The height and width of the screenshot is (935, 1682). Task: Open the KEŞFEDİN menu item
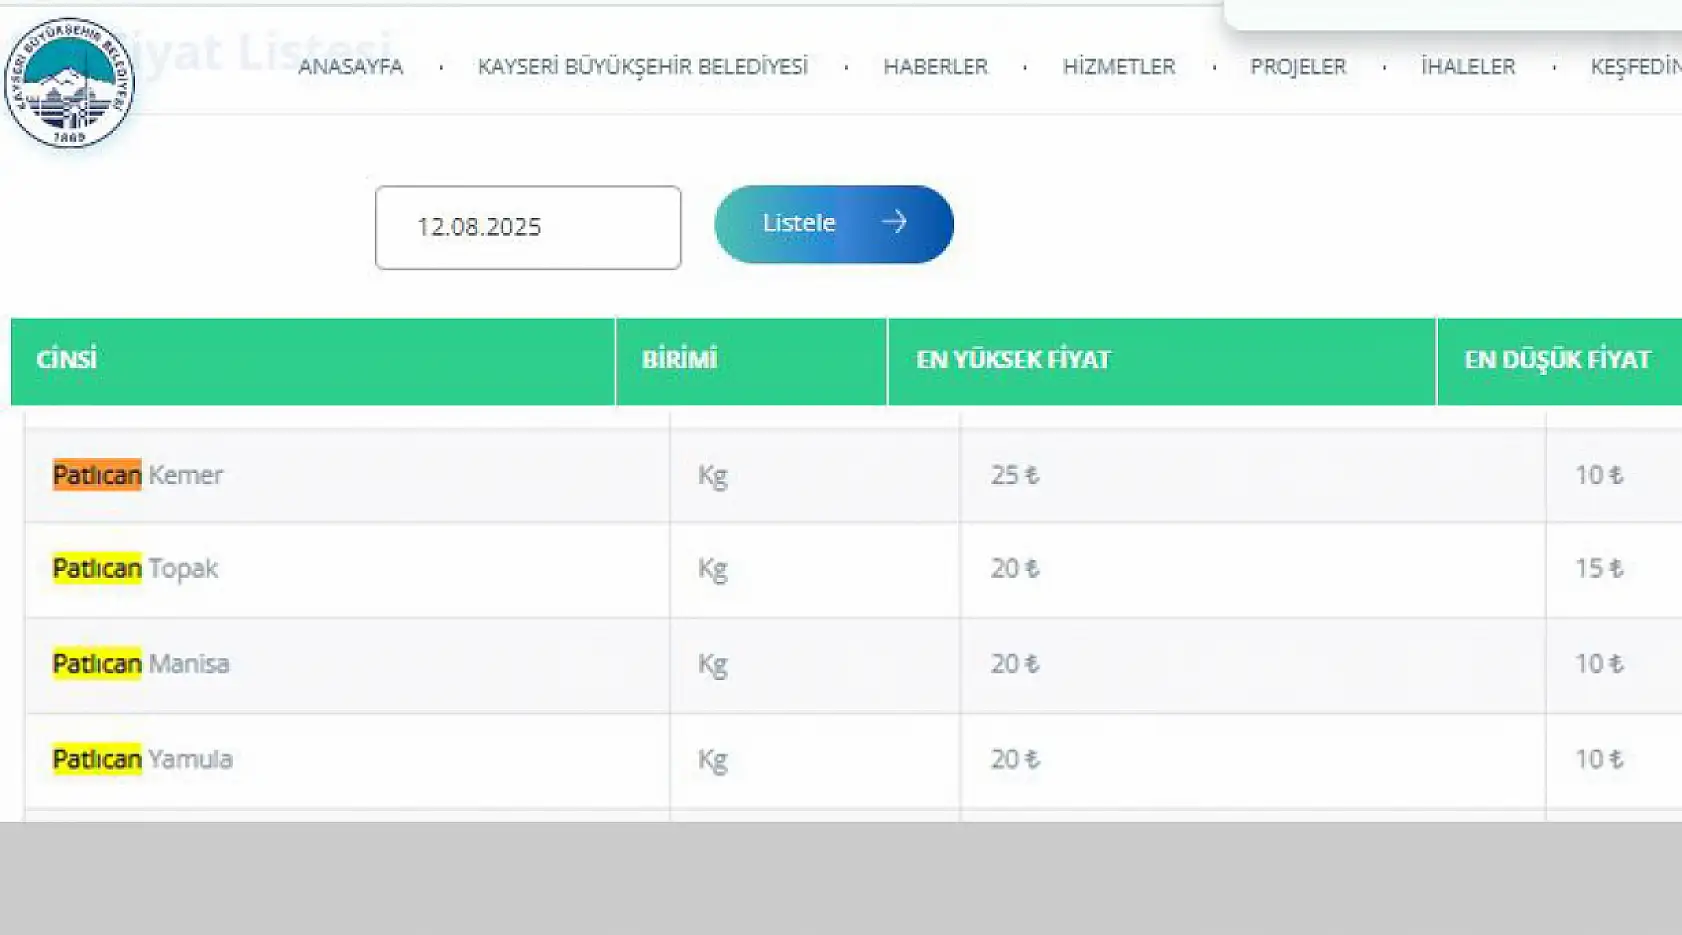pos(1635,66)
